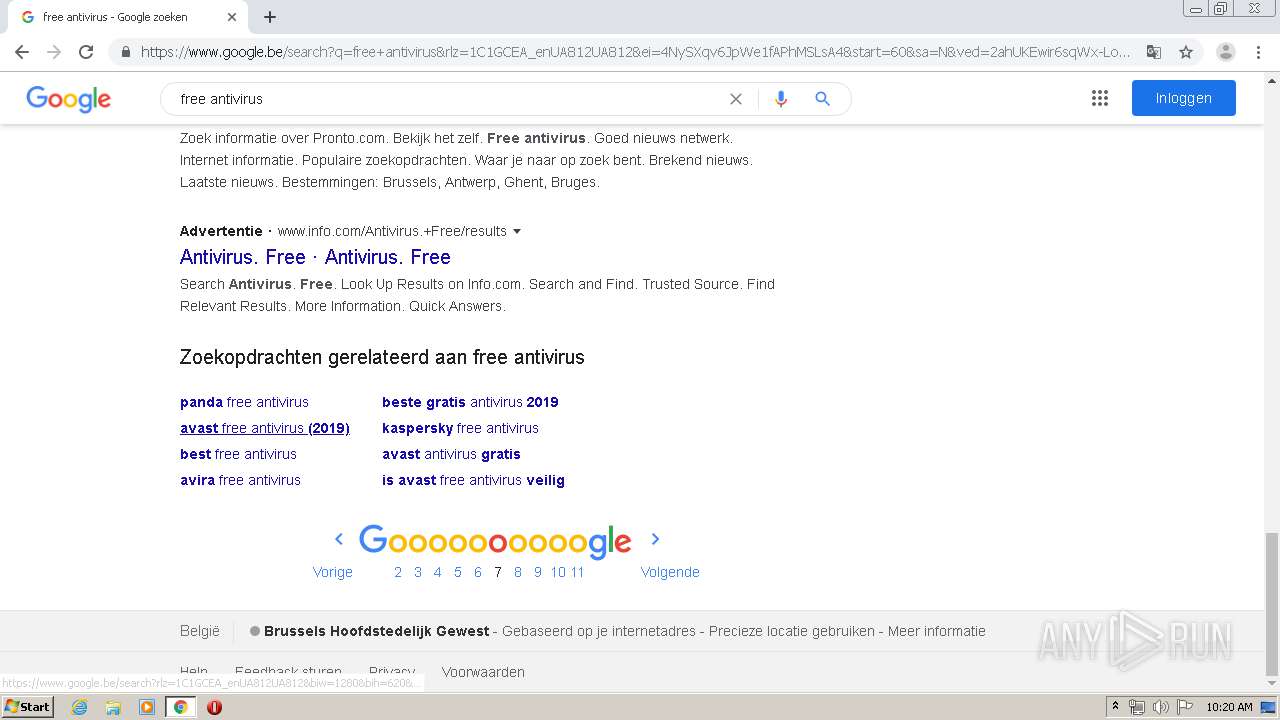1280x720 pixels.
Task: Open the Chrome profile avatar
Action: click(x=1226, y=52)
